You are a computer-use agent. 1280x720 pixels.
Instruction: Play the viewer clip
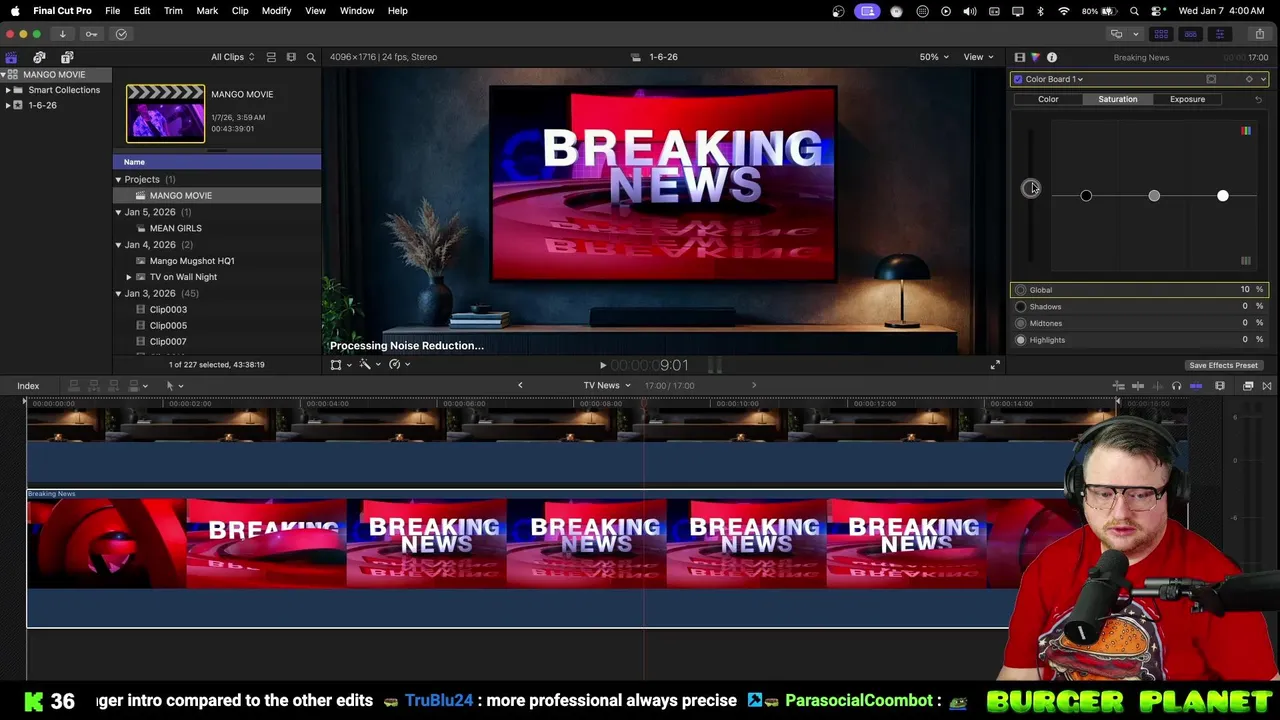(602, 366)
